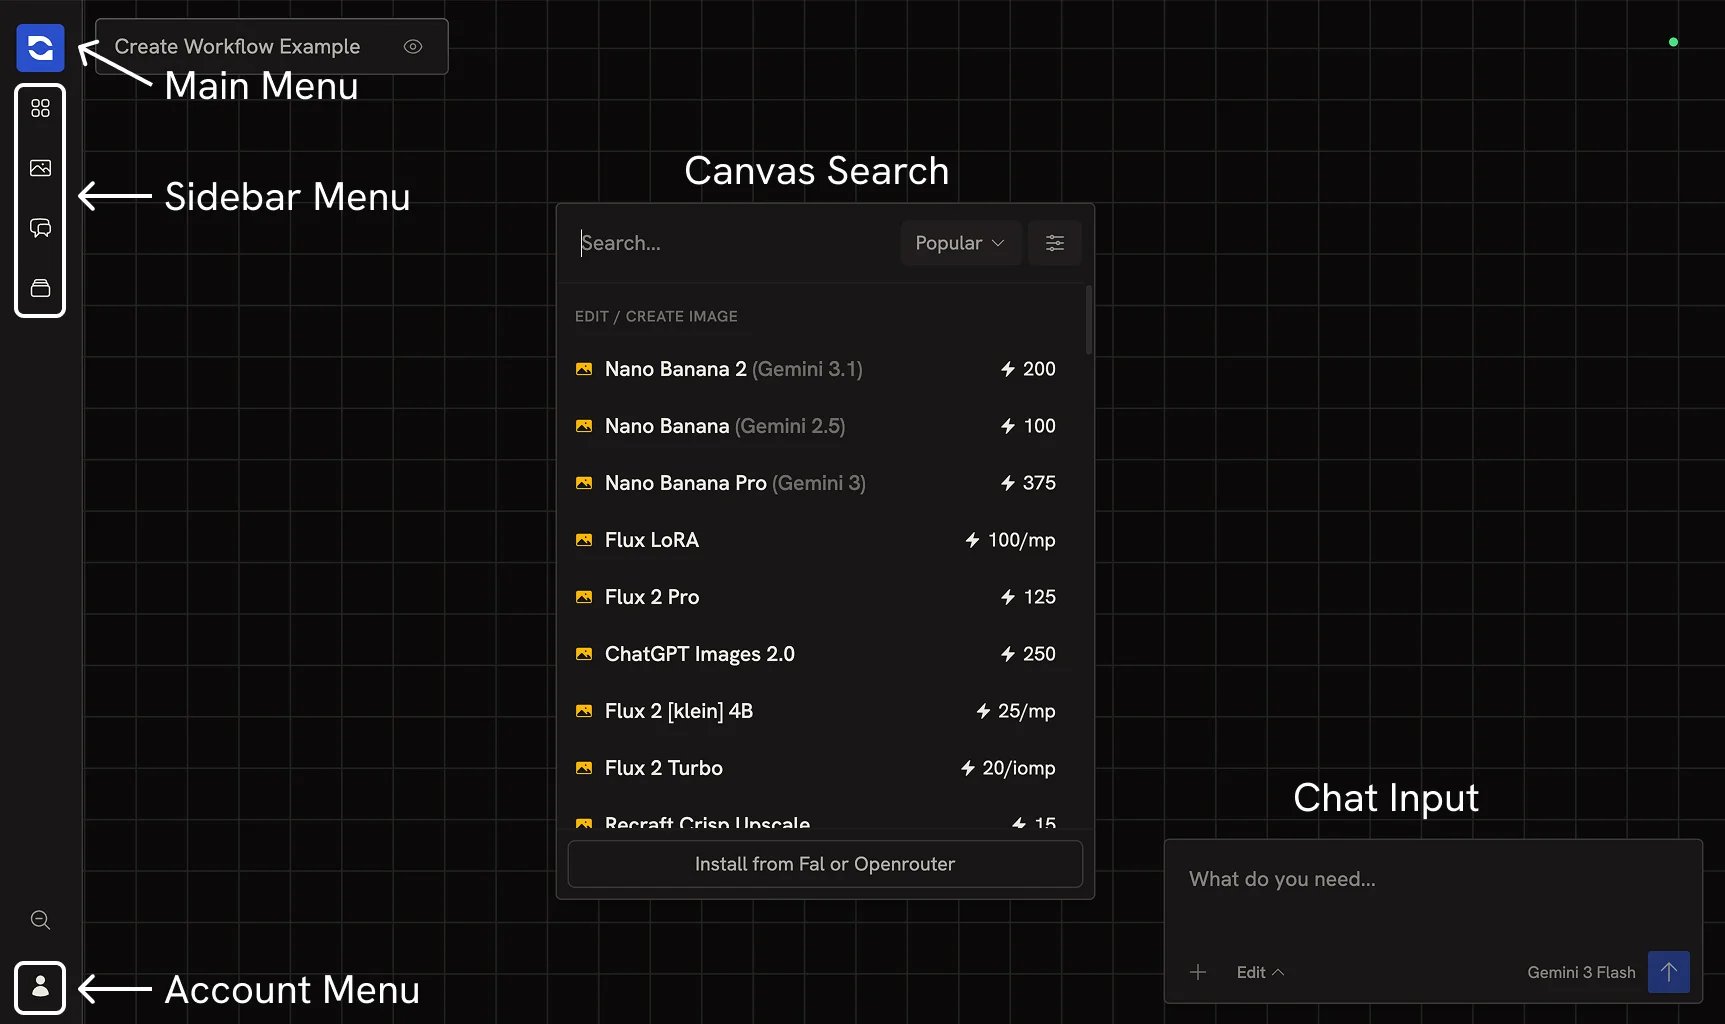Click Install from Fal or Openrouter
The image size is (1725, 1024).
[x=825, y=864]
